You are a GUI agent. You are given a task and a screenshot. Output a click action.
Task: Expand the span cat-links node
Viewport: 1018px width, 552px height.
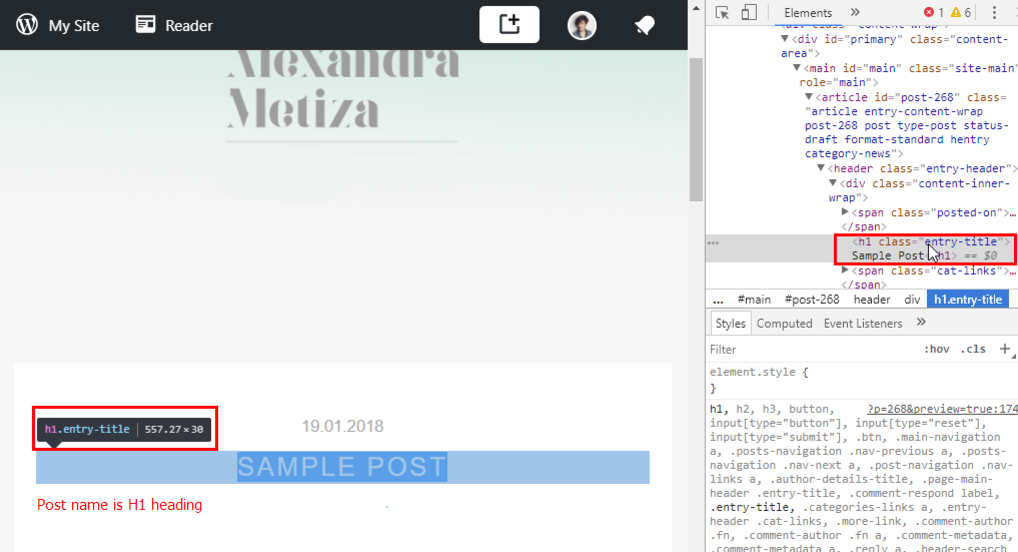[x=845, y=270]
